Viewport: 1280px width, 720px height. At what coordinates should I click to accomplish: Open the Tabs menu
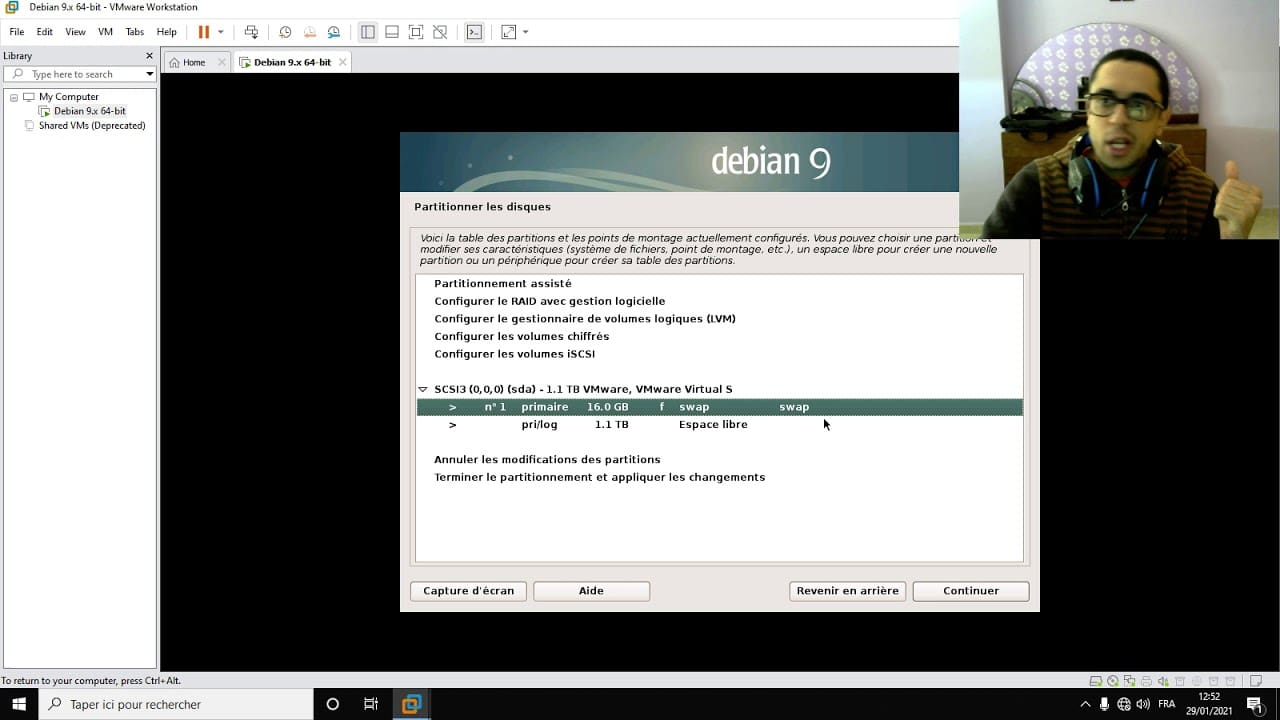tap(135, 32)
